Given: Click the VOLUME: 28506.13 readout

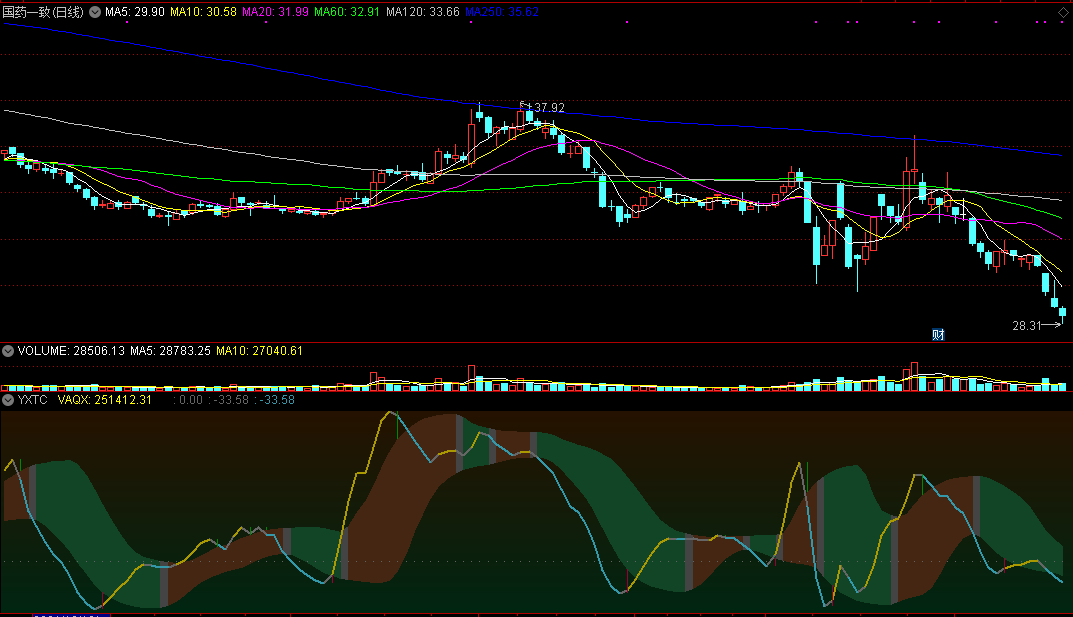Looking at the screenshot, I should tap(71, 351).
